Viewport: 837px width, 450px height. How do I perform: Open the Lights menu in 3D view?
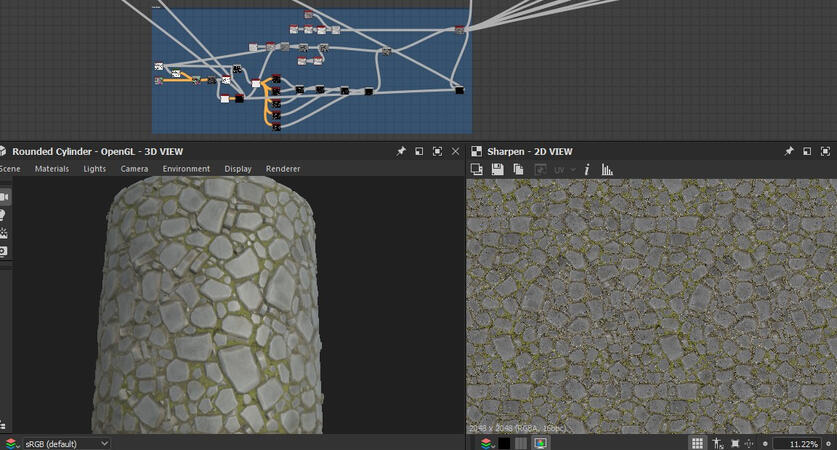tap(94, 169)
